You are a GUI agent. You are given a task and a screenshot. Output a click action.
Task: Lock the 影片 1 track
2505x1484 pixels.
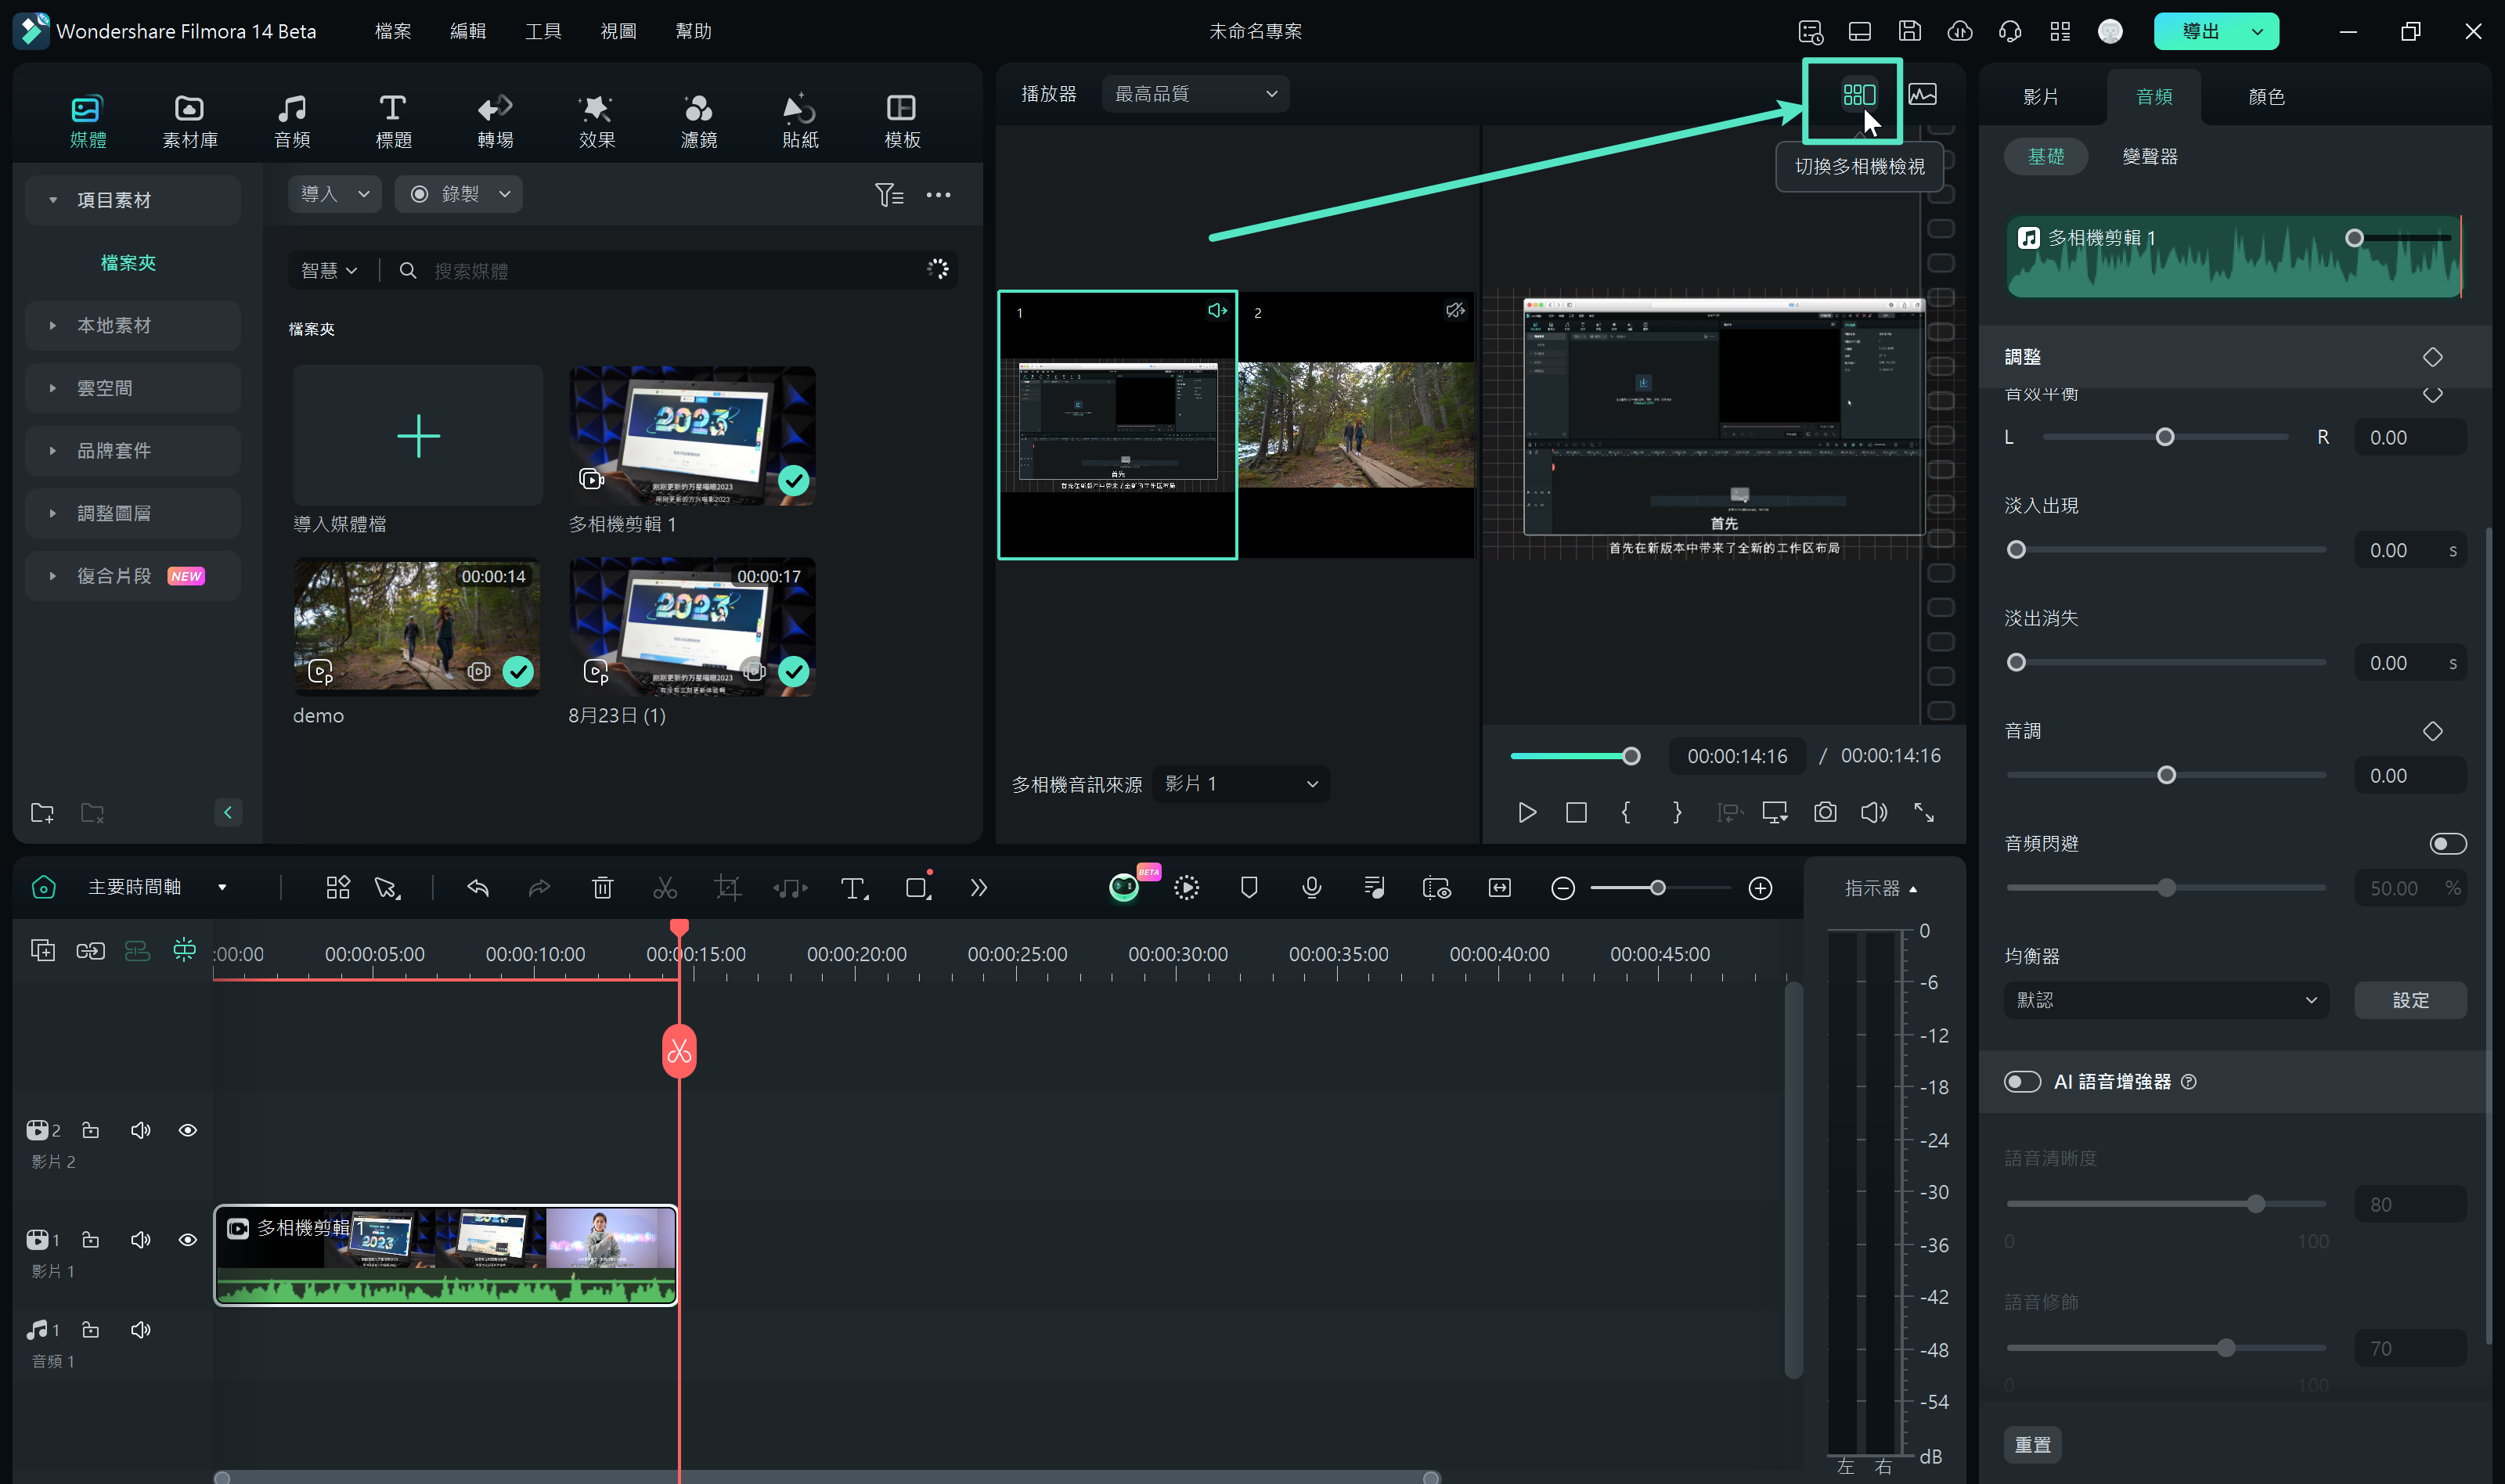(90, 1240)
